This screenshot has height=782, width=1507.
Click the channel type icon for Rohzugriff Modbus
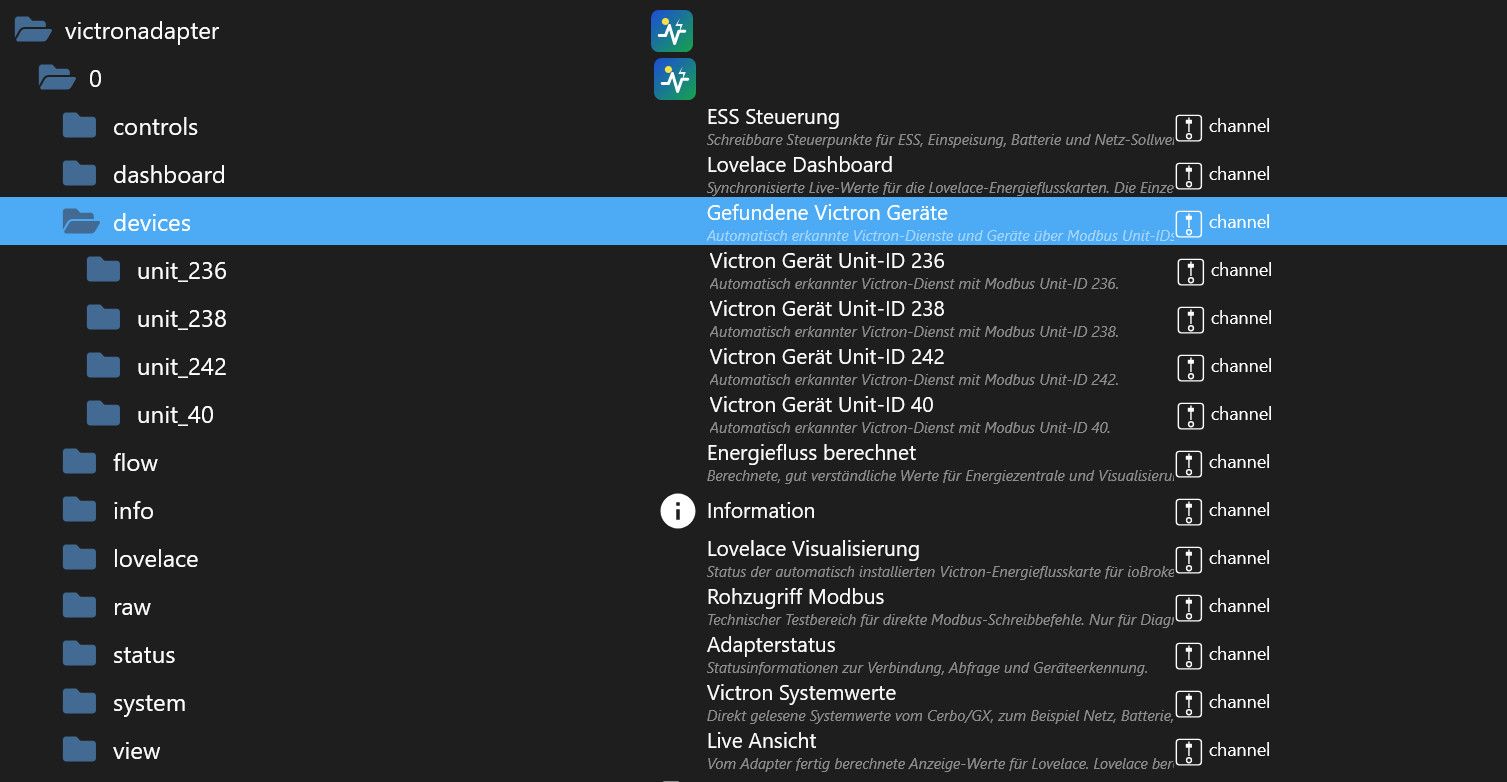(x=1188, y=607)
